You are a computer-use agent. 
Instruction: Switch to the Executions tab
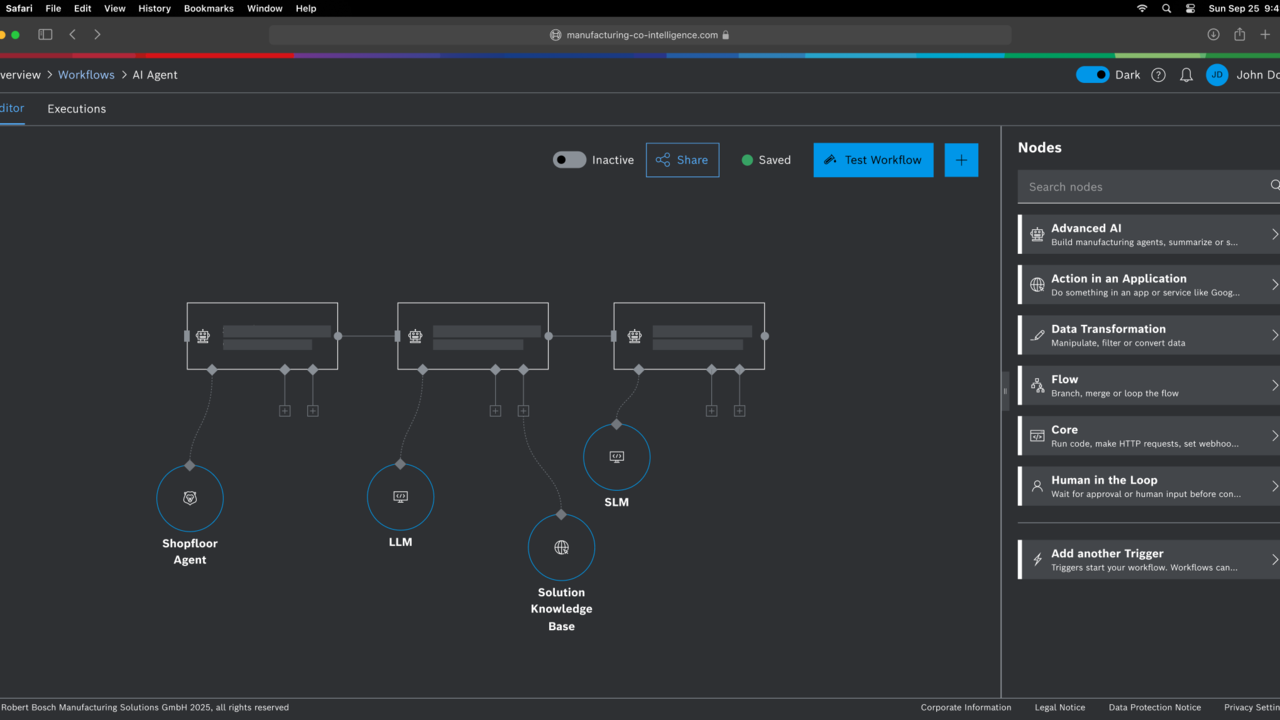[x=76, y=109]
